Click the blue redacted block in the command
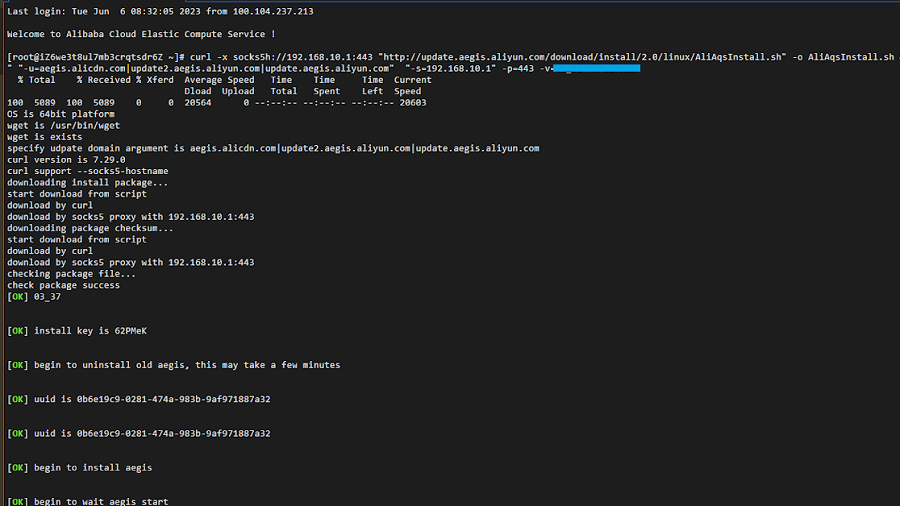 (x=596, y=68)
